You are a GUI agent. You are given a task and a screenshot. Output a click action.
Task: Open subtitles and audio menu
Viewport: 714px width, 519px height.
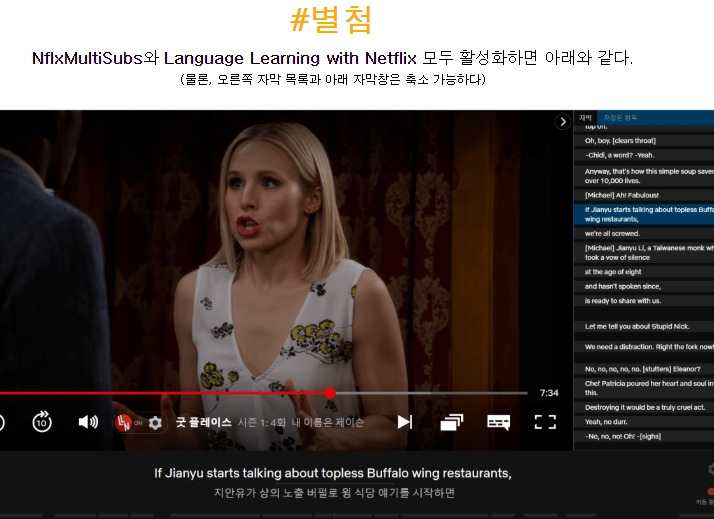click(x=499, y=422)
